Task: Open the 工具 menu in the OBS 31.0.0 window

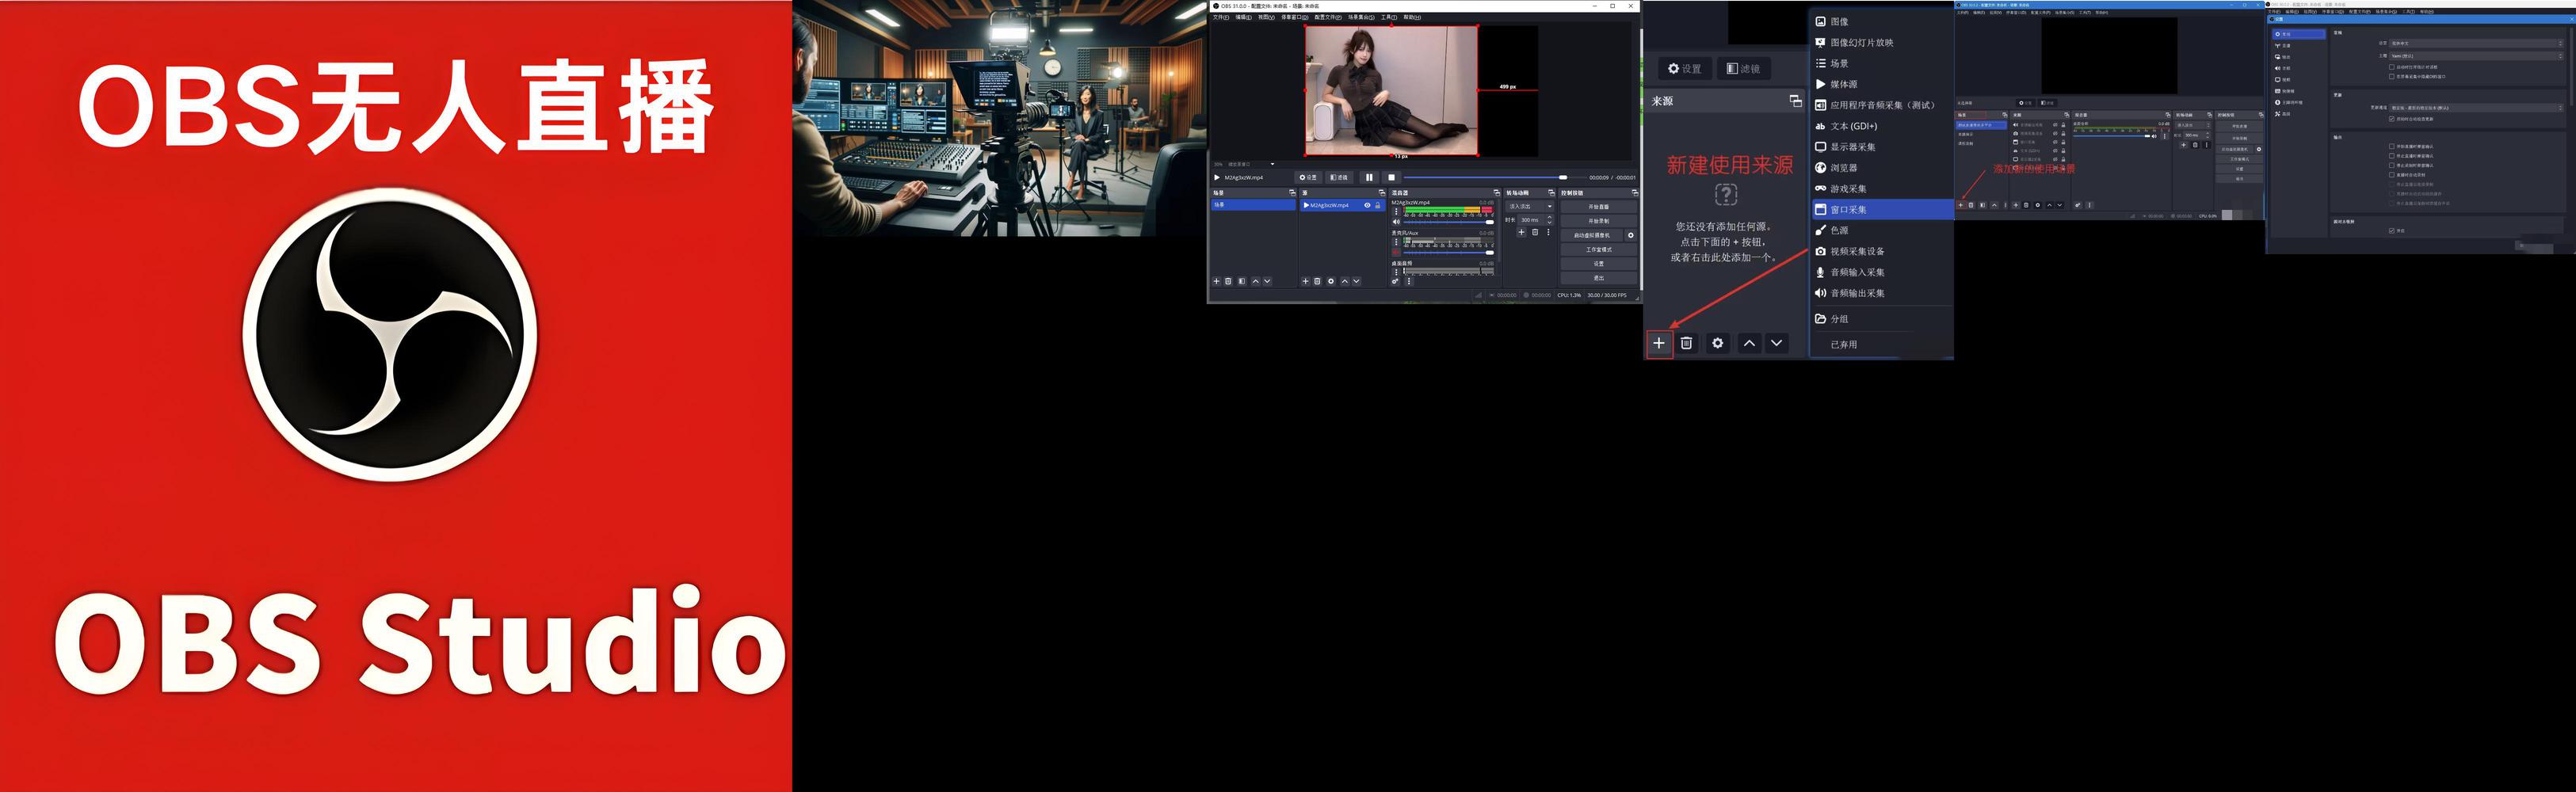Action: point(1389,17)
